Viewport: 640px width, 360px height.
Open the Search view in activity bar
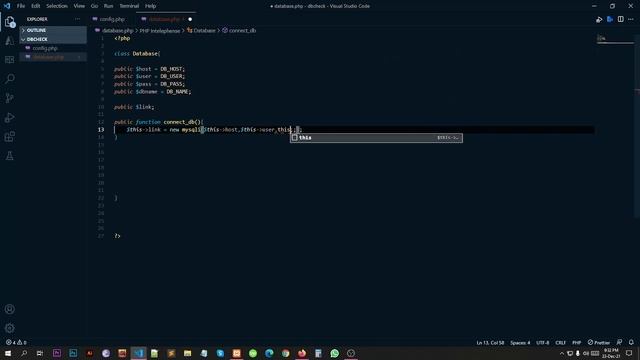tap(10, 78)
